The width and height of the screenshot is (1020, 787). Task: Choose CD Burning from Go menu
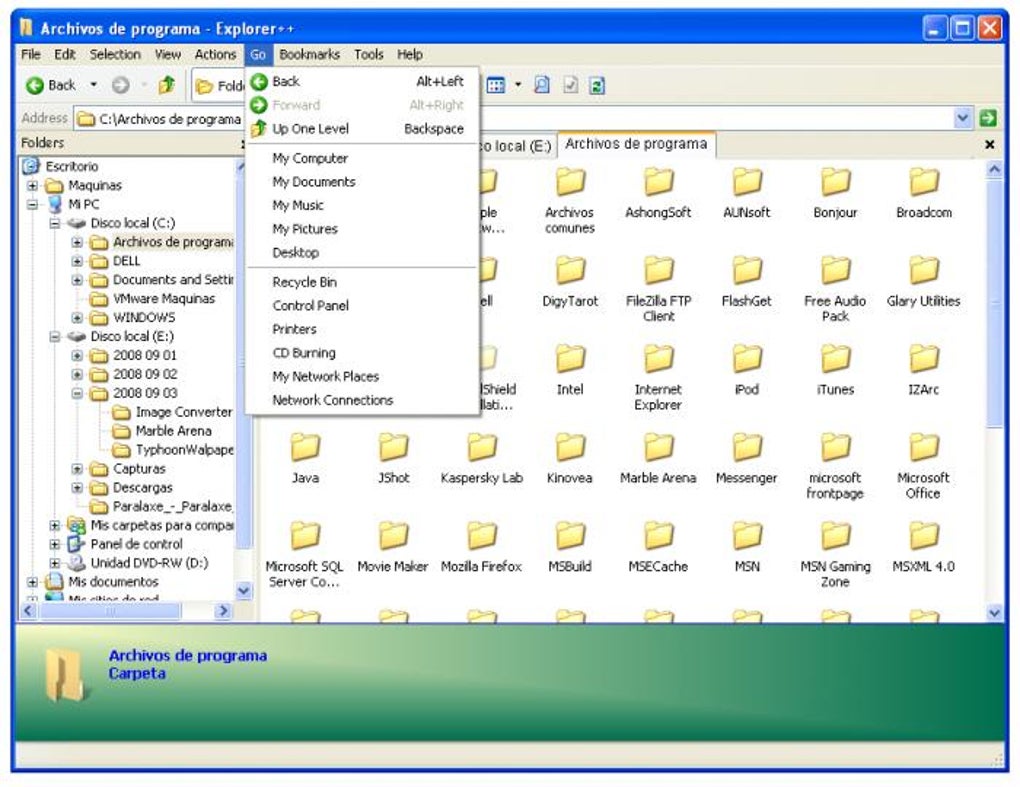coord(362,353)
